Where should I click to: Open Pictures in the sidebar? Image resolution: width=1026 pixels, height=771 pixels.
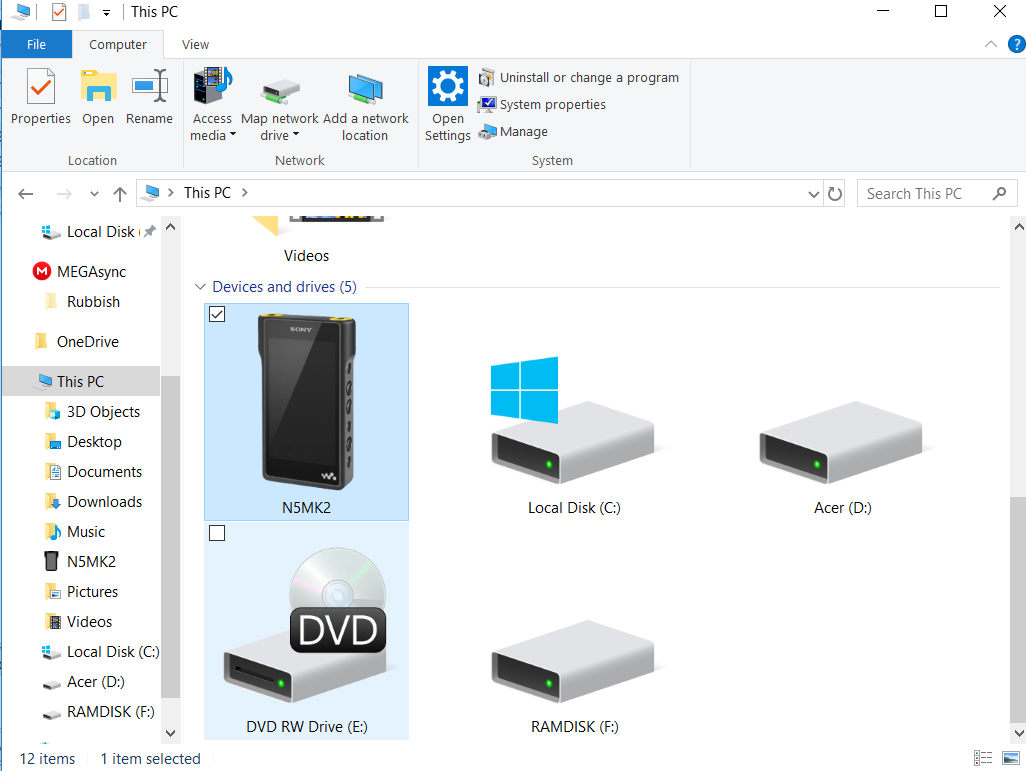(x=82, y=592)
